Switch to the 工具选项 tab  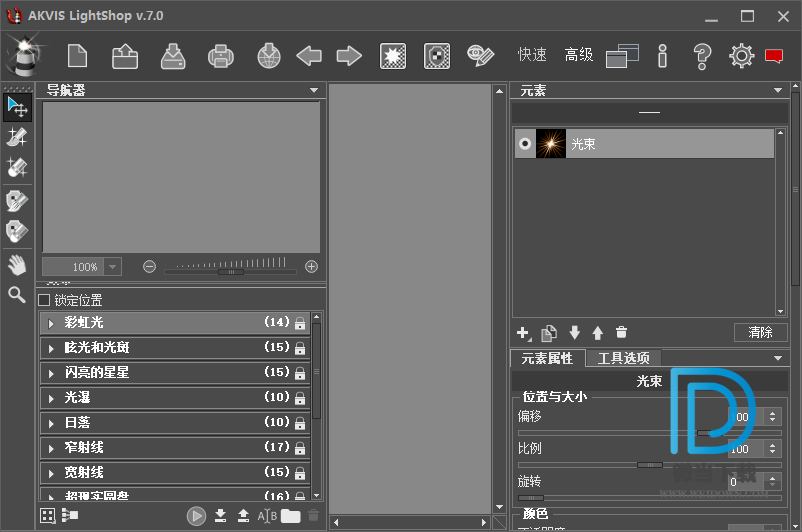point(623,358)
